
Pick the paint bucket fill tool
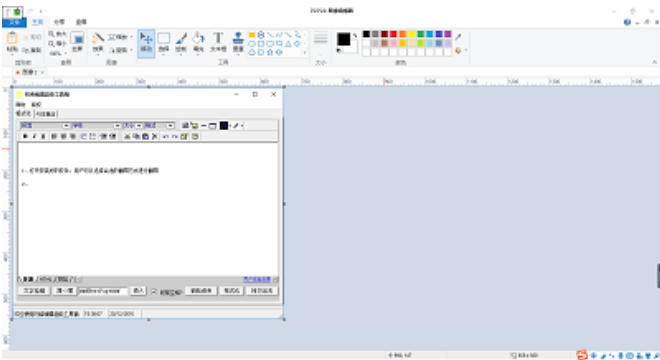point(198,42)
